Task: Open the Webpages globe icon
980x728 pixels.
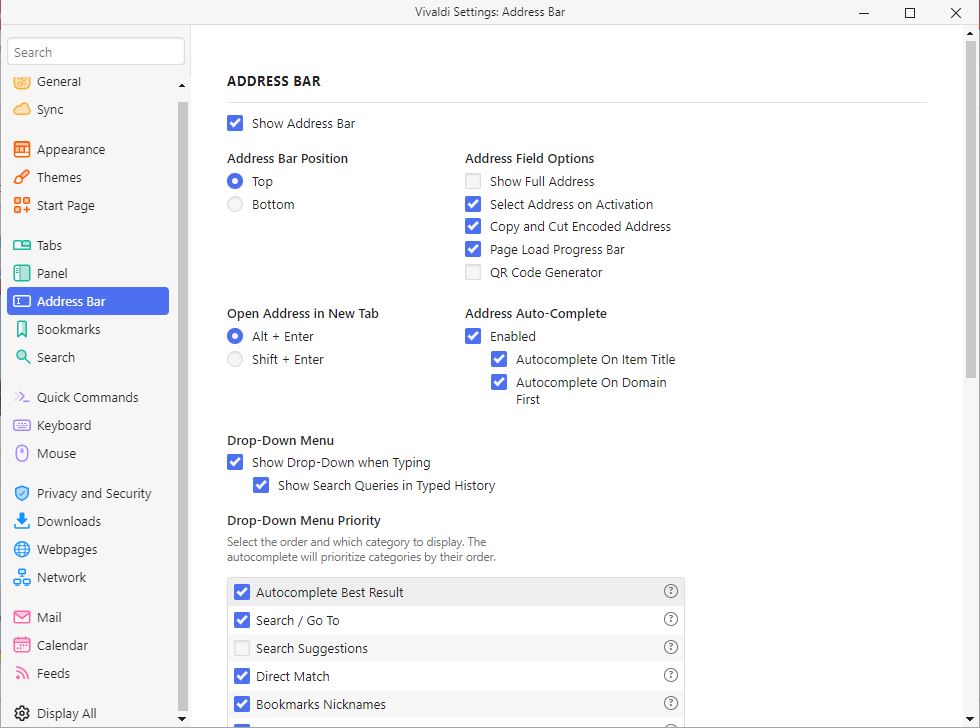Action: pyautogui.click(x=22, y=549)
